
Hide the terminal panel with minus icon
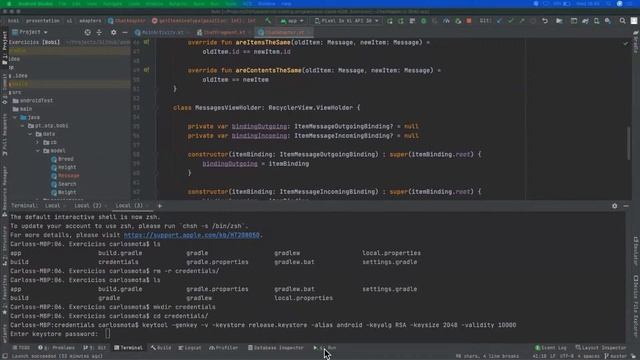click(x=626, y=206)
